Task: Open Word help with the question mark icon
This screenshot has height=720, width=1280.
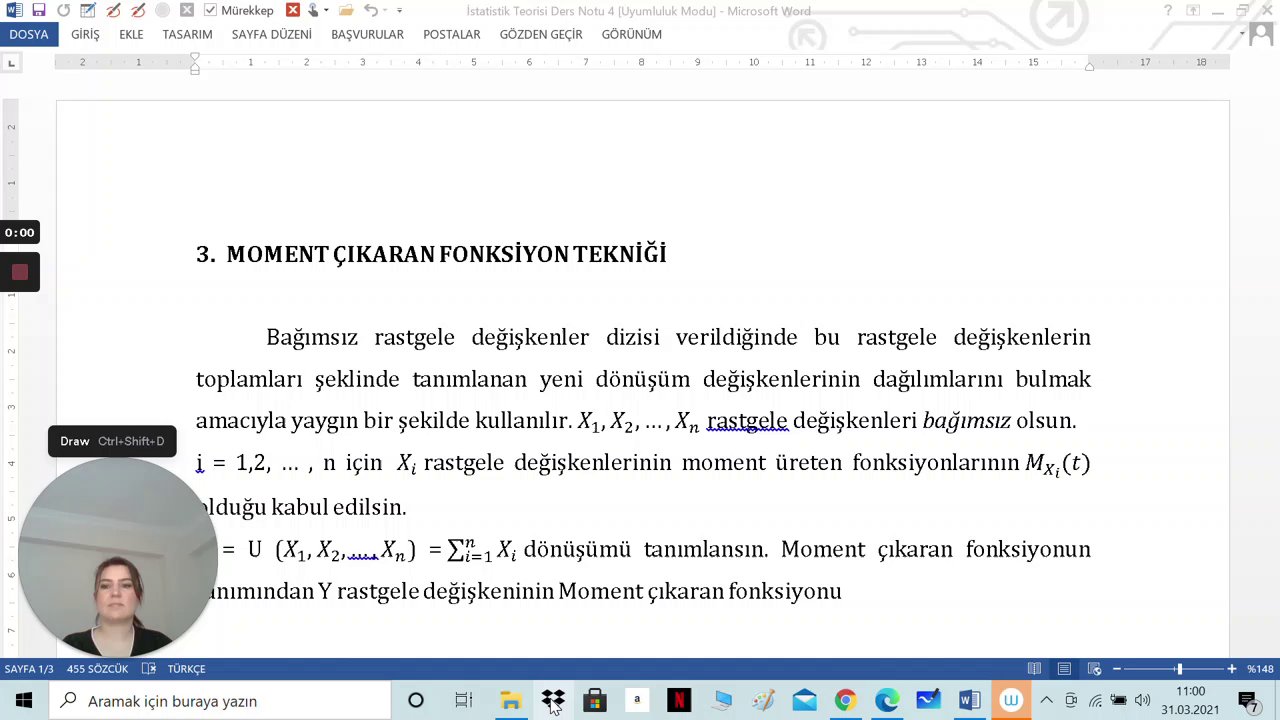Action: point(1168,11)
